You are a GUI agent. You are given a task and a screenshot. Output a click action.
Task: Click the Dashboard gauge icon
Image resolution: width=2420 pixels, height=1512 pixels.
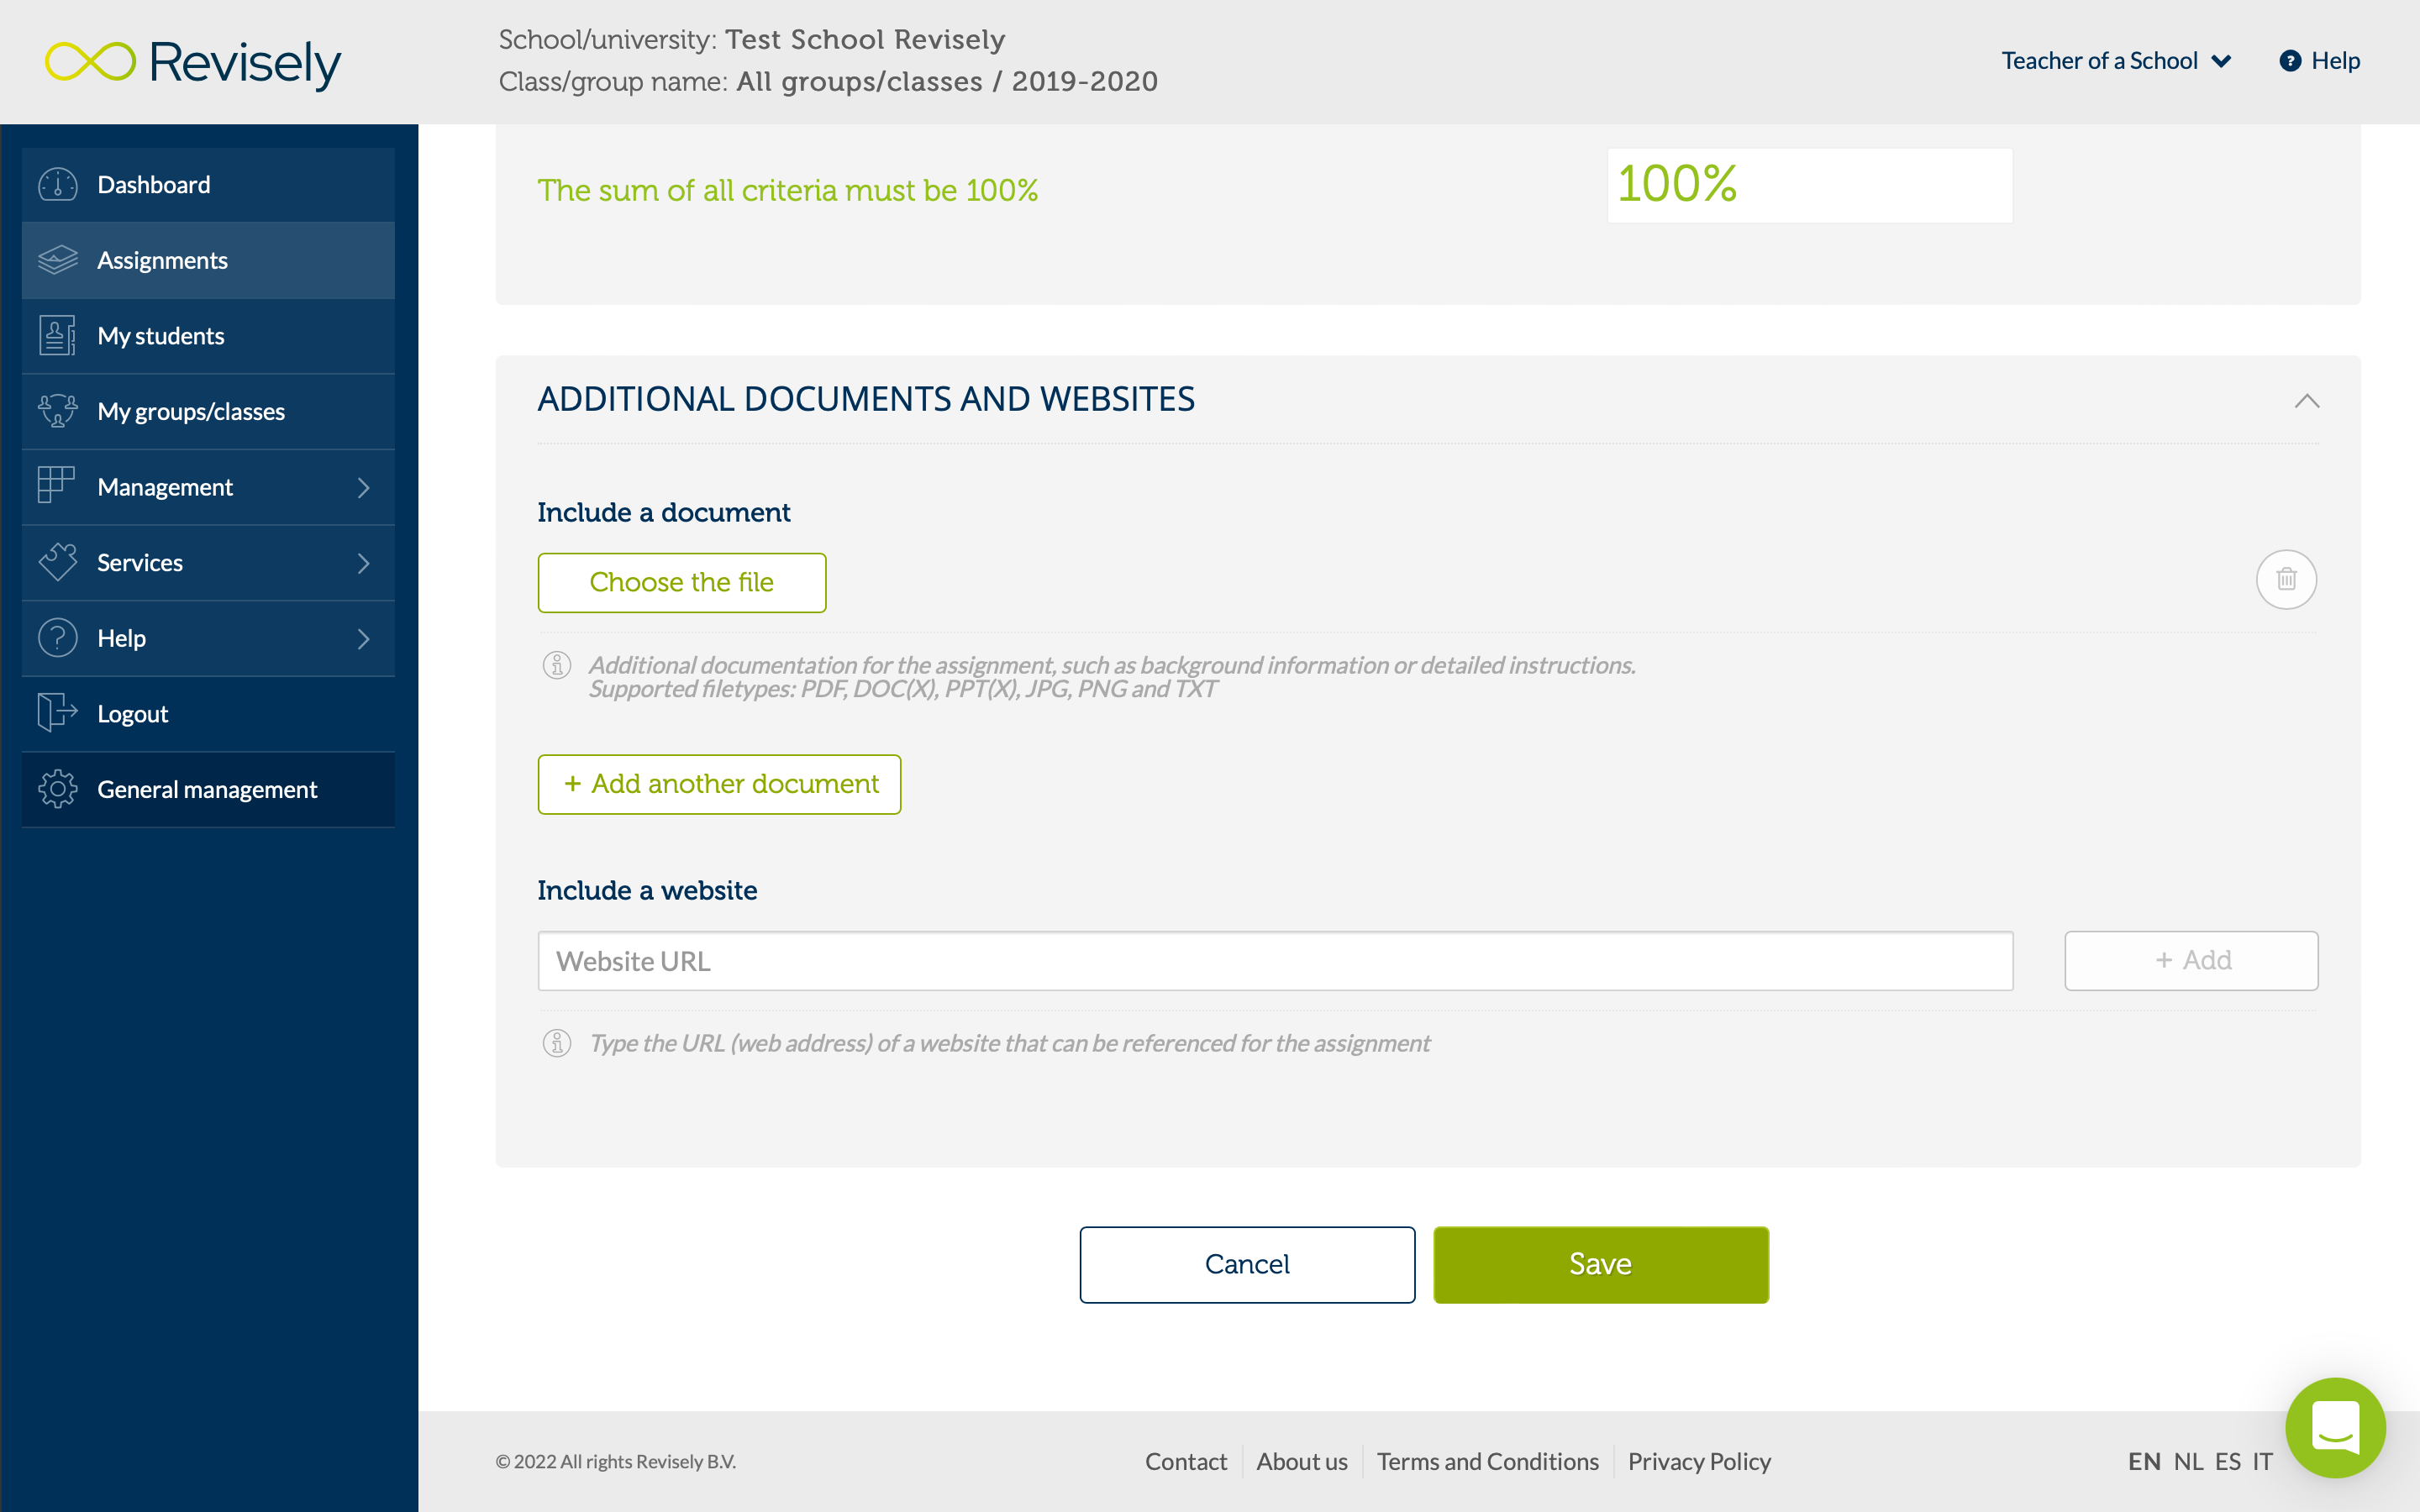click(58, 185)
